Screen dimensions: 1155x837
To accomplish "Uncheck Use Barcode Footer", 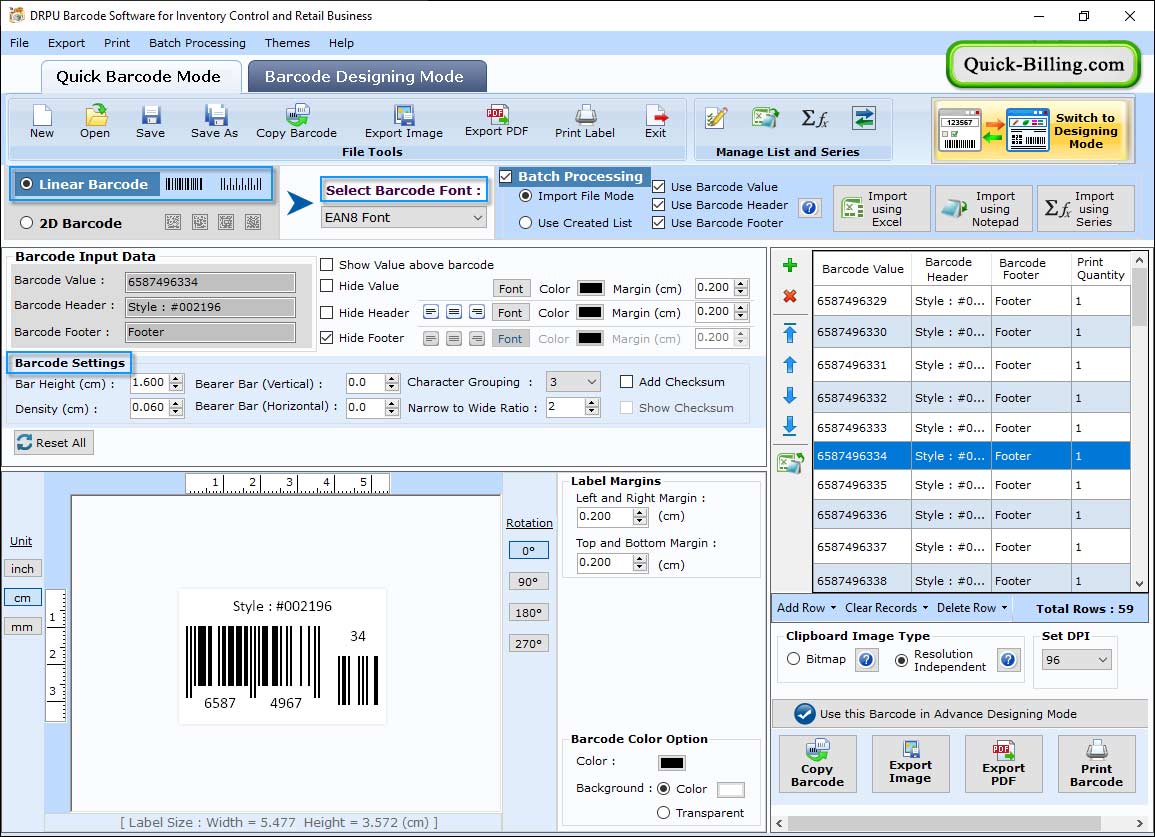I will pyautogui.click(x=659, y=223).
